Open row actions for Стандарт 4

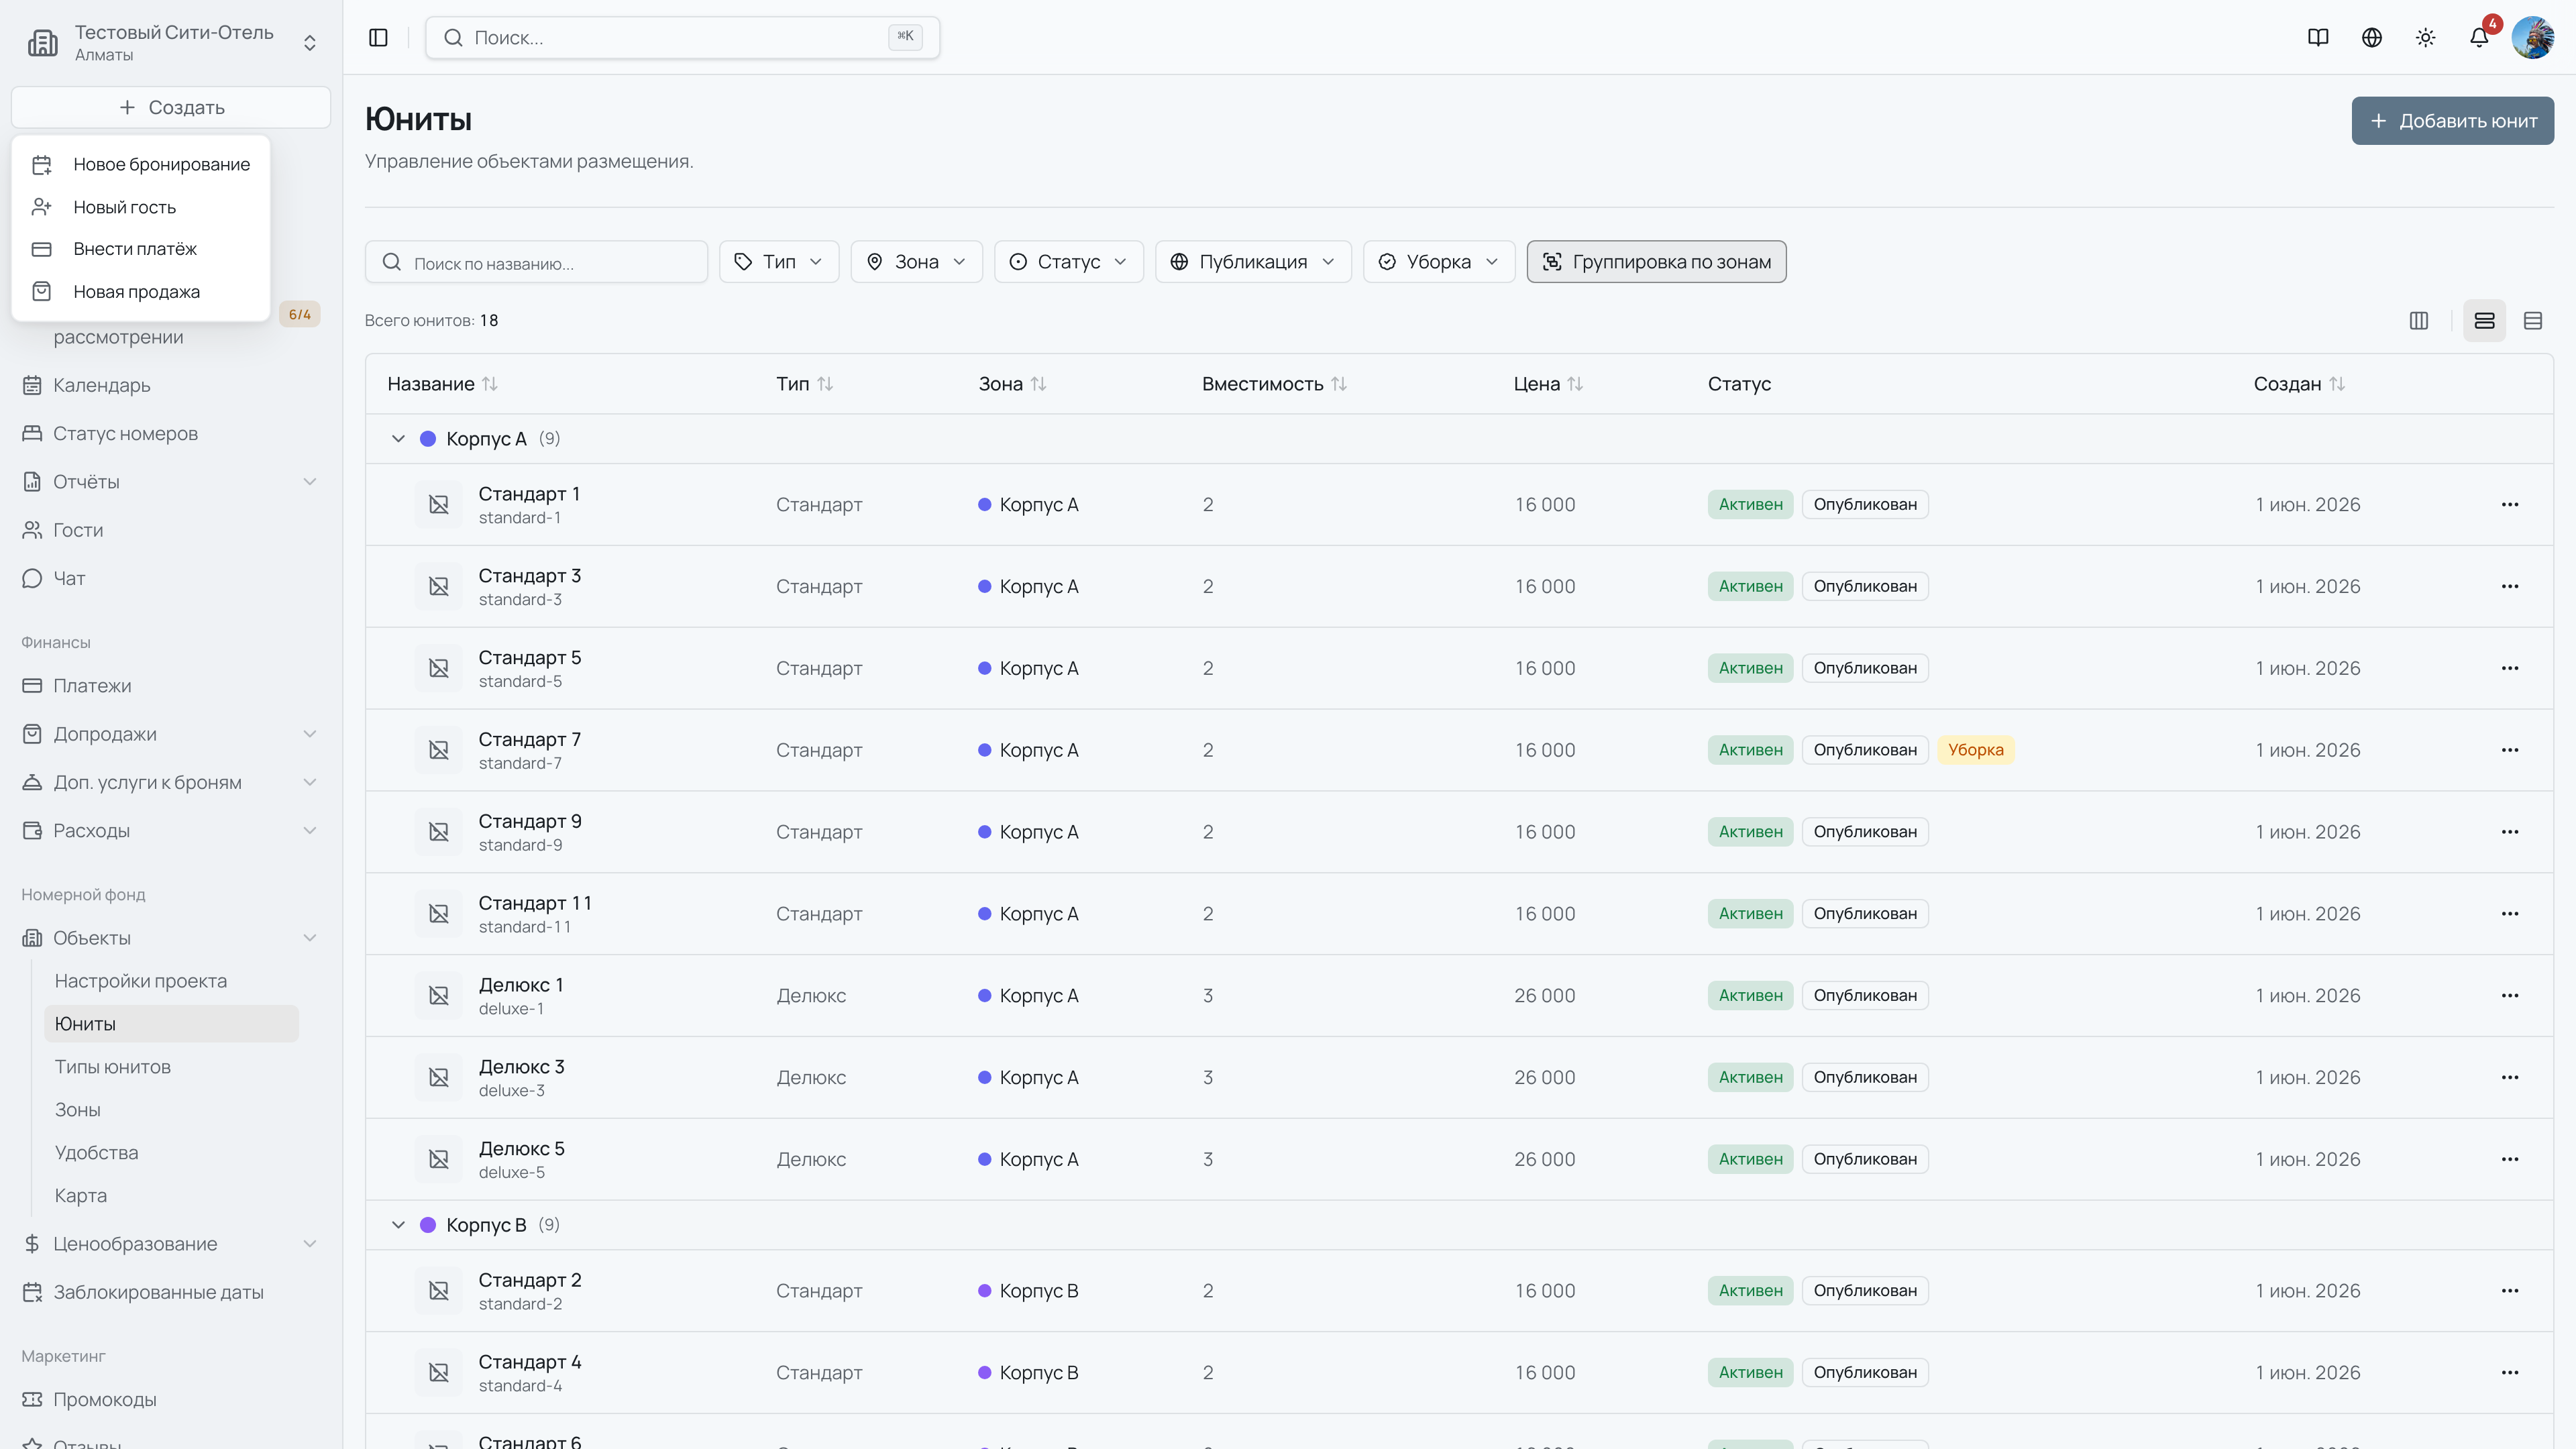pos(2510,1372)
